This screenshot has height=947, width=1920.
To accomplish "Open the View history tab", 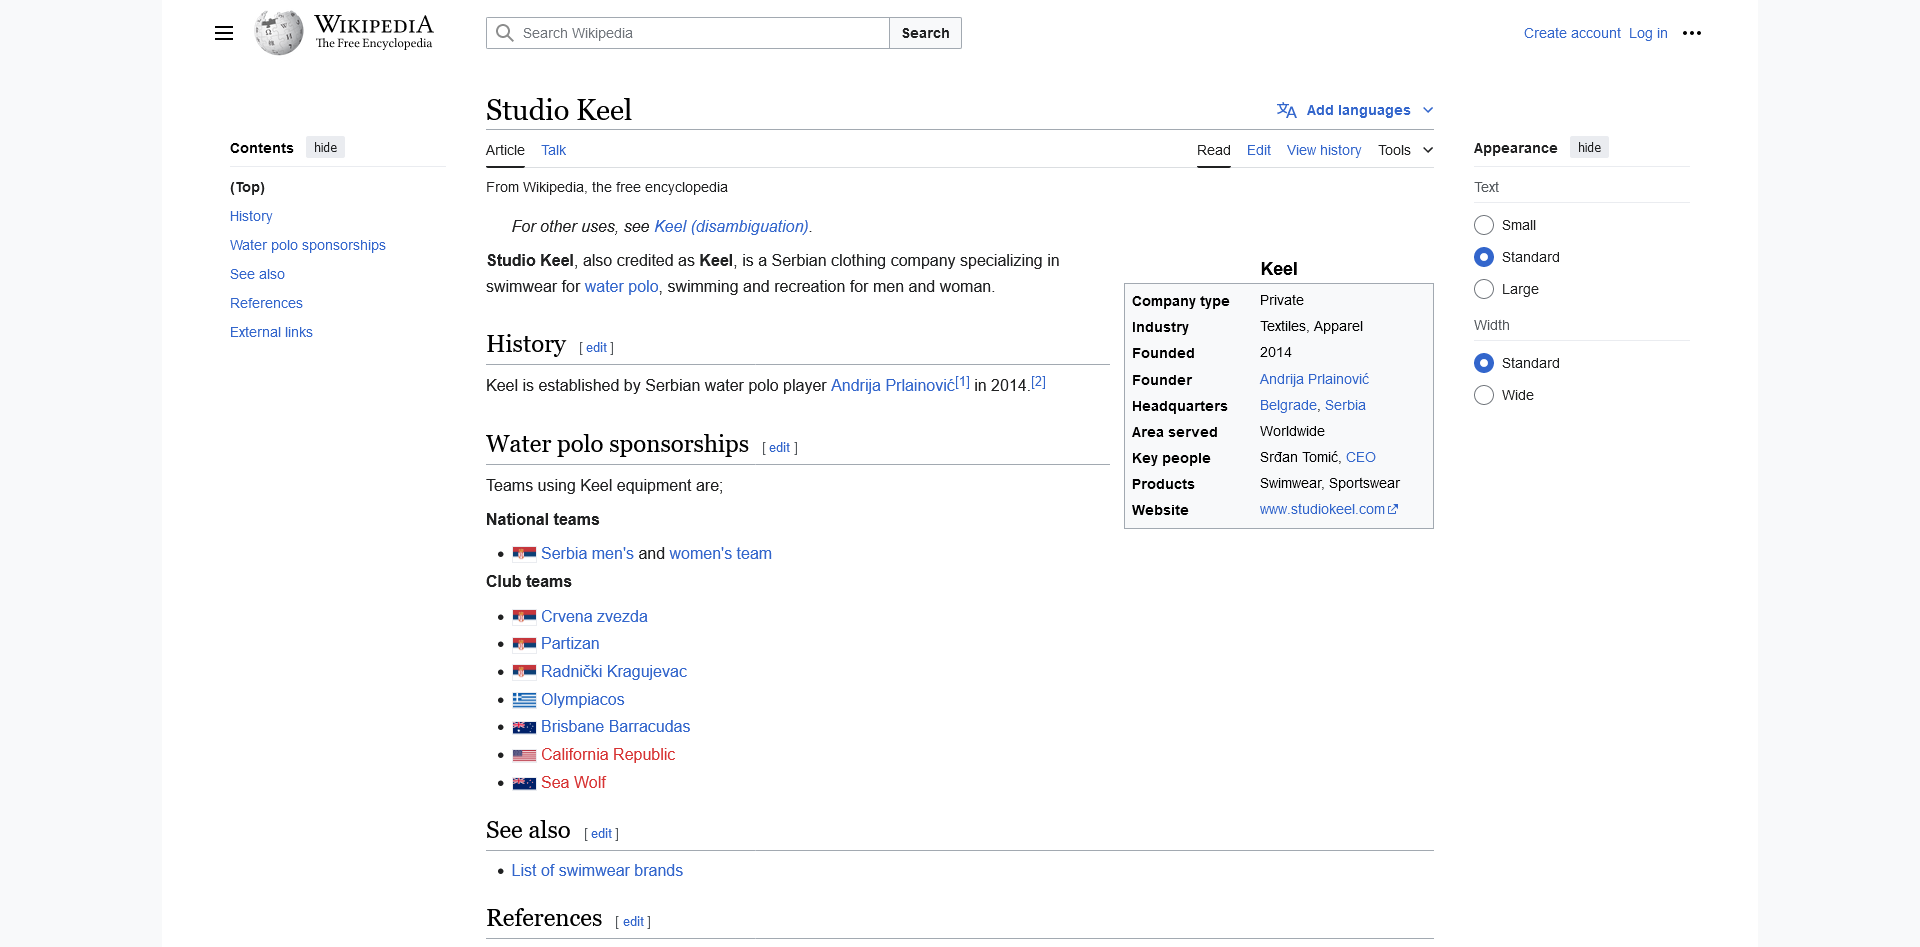I will (1323, 150).
